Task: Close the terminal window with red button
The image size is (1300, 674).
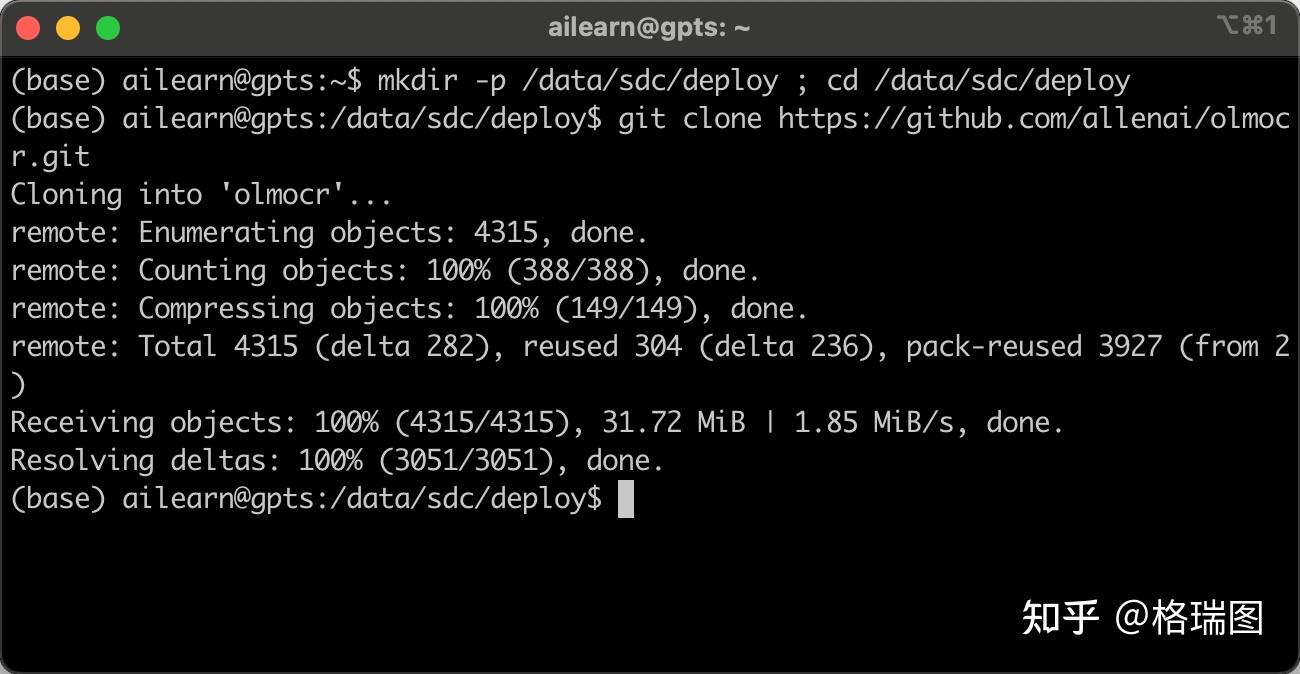Action: 28,28
